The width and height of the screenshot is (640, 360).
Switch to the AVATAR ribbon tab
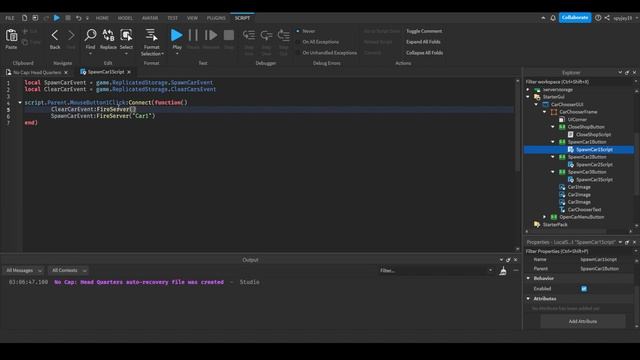pos(150,18)
